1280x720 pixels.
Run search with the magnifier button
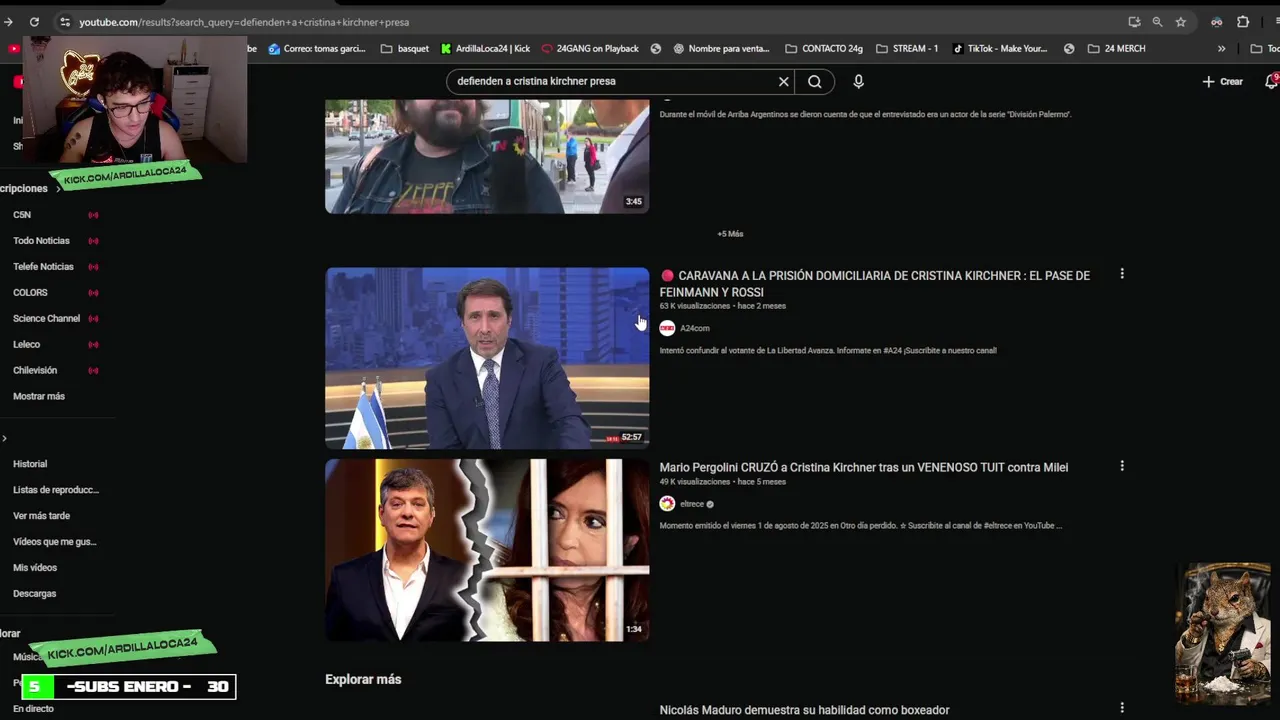[815, 81]
